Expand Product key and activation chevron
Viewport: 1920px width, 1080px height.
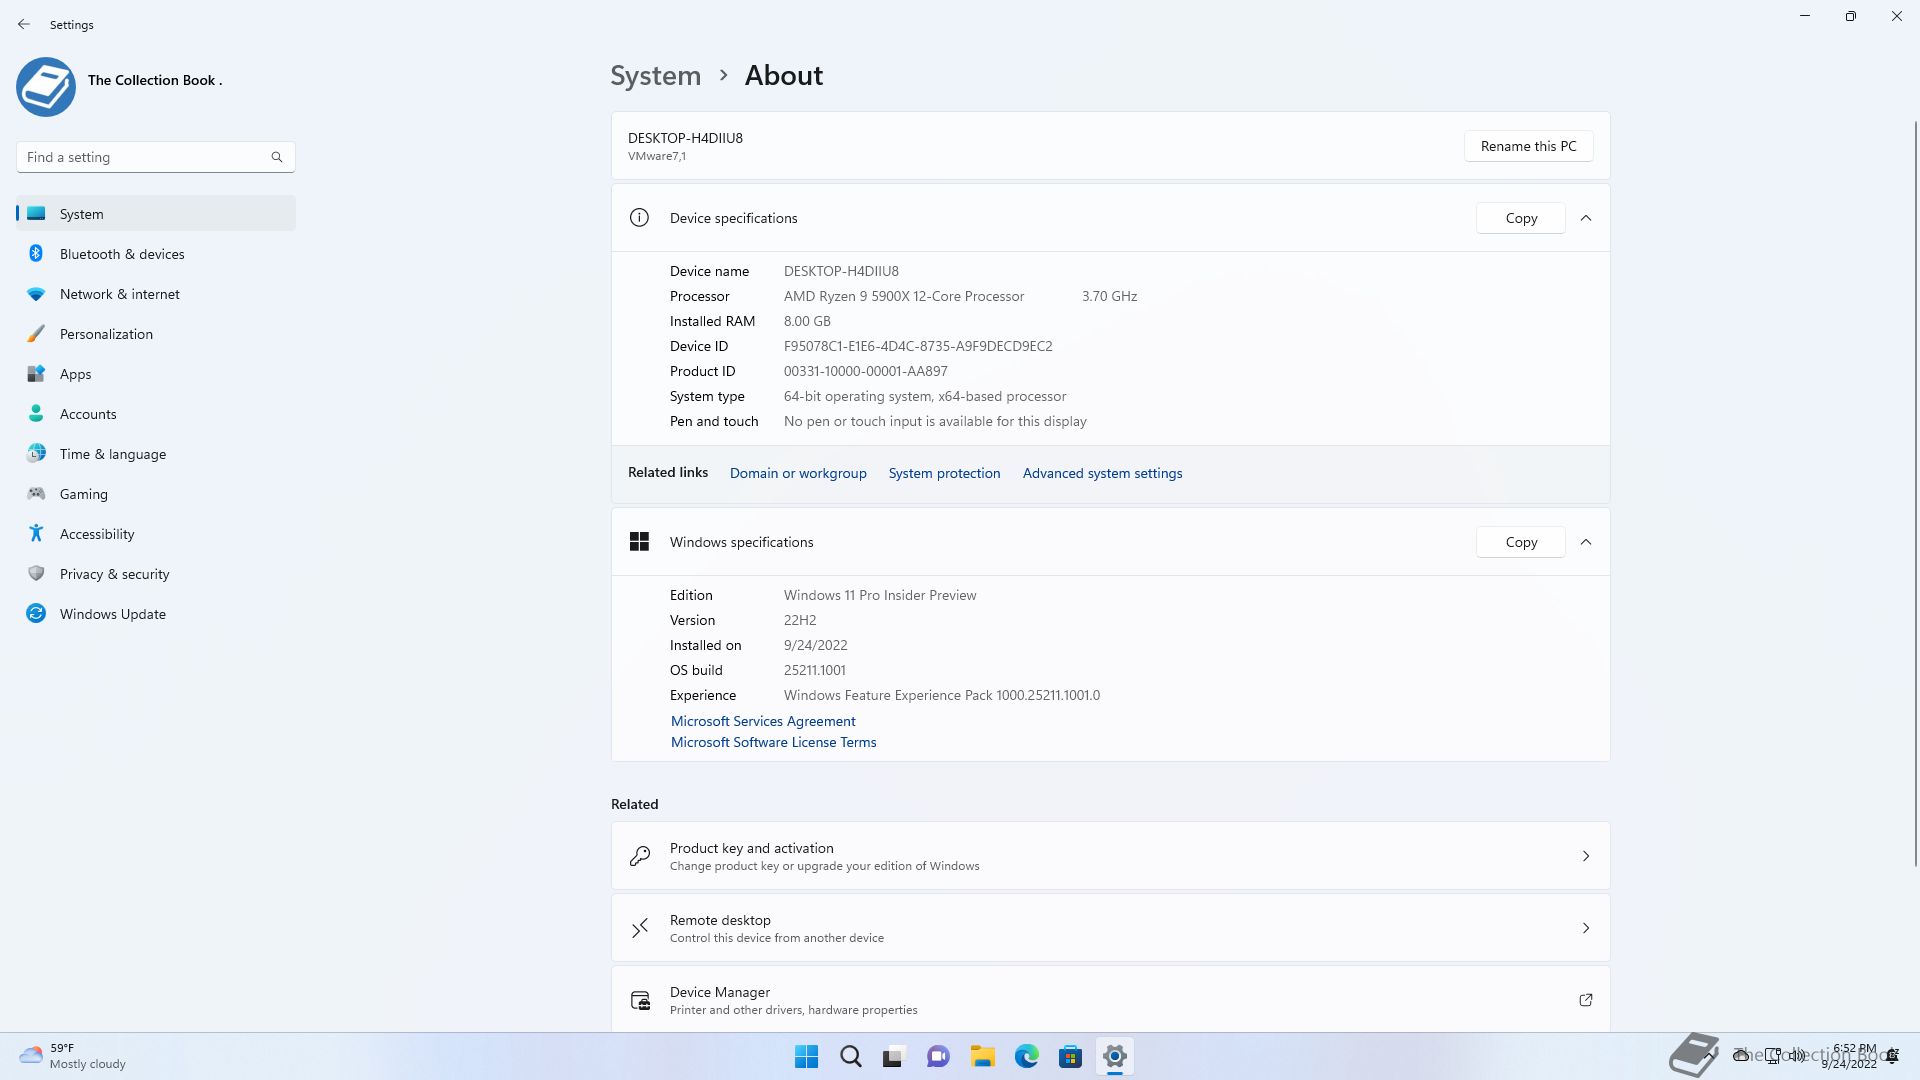point(1586,856)
